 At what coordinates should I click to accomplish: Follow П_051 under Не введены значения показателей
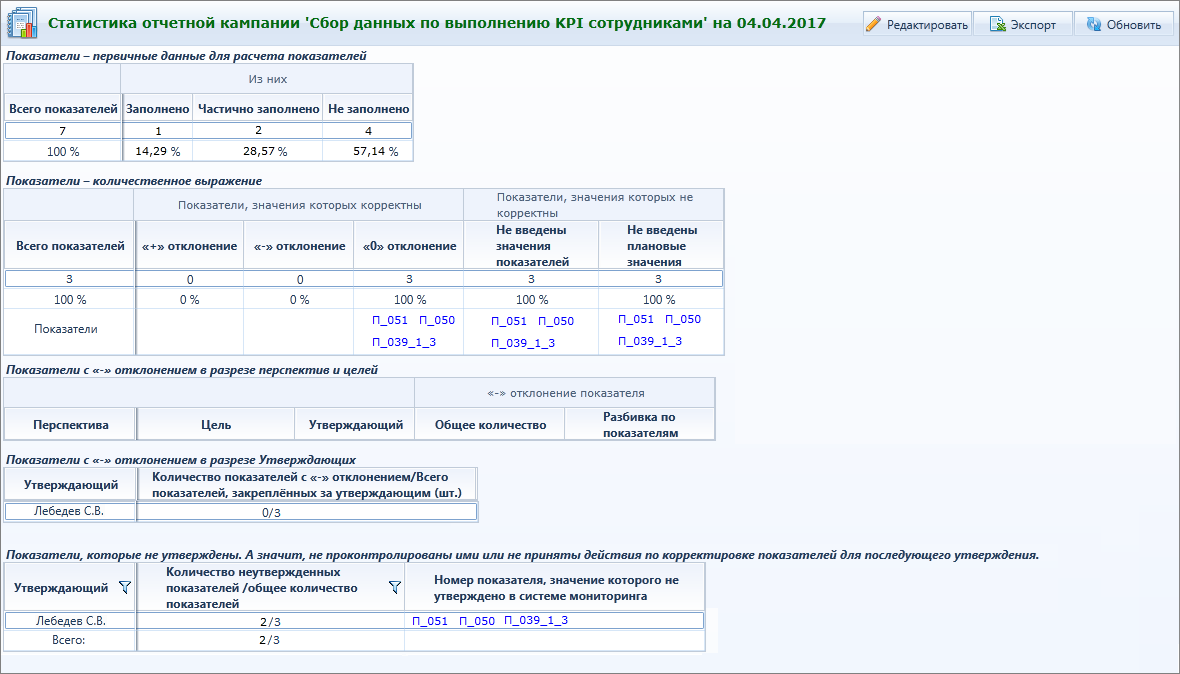(x=509, y=321)
